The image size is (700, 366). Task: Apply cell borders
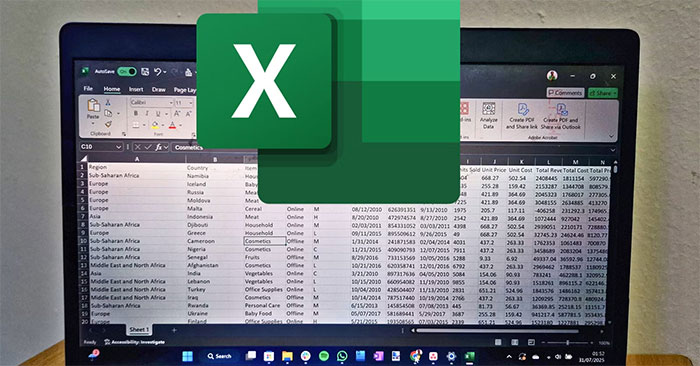[136, 125]
